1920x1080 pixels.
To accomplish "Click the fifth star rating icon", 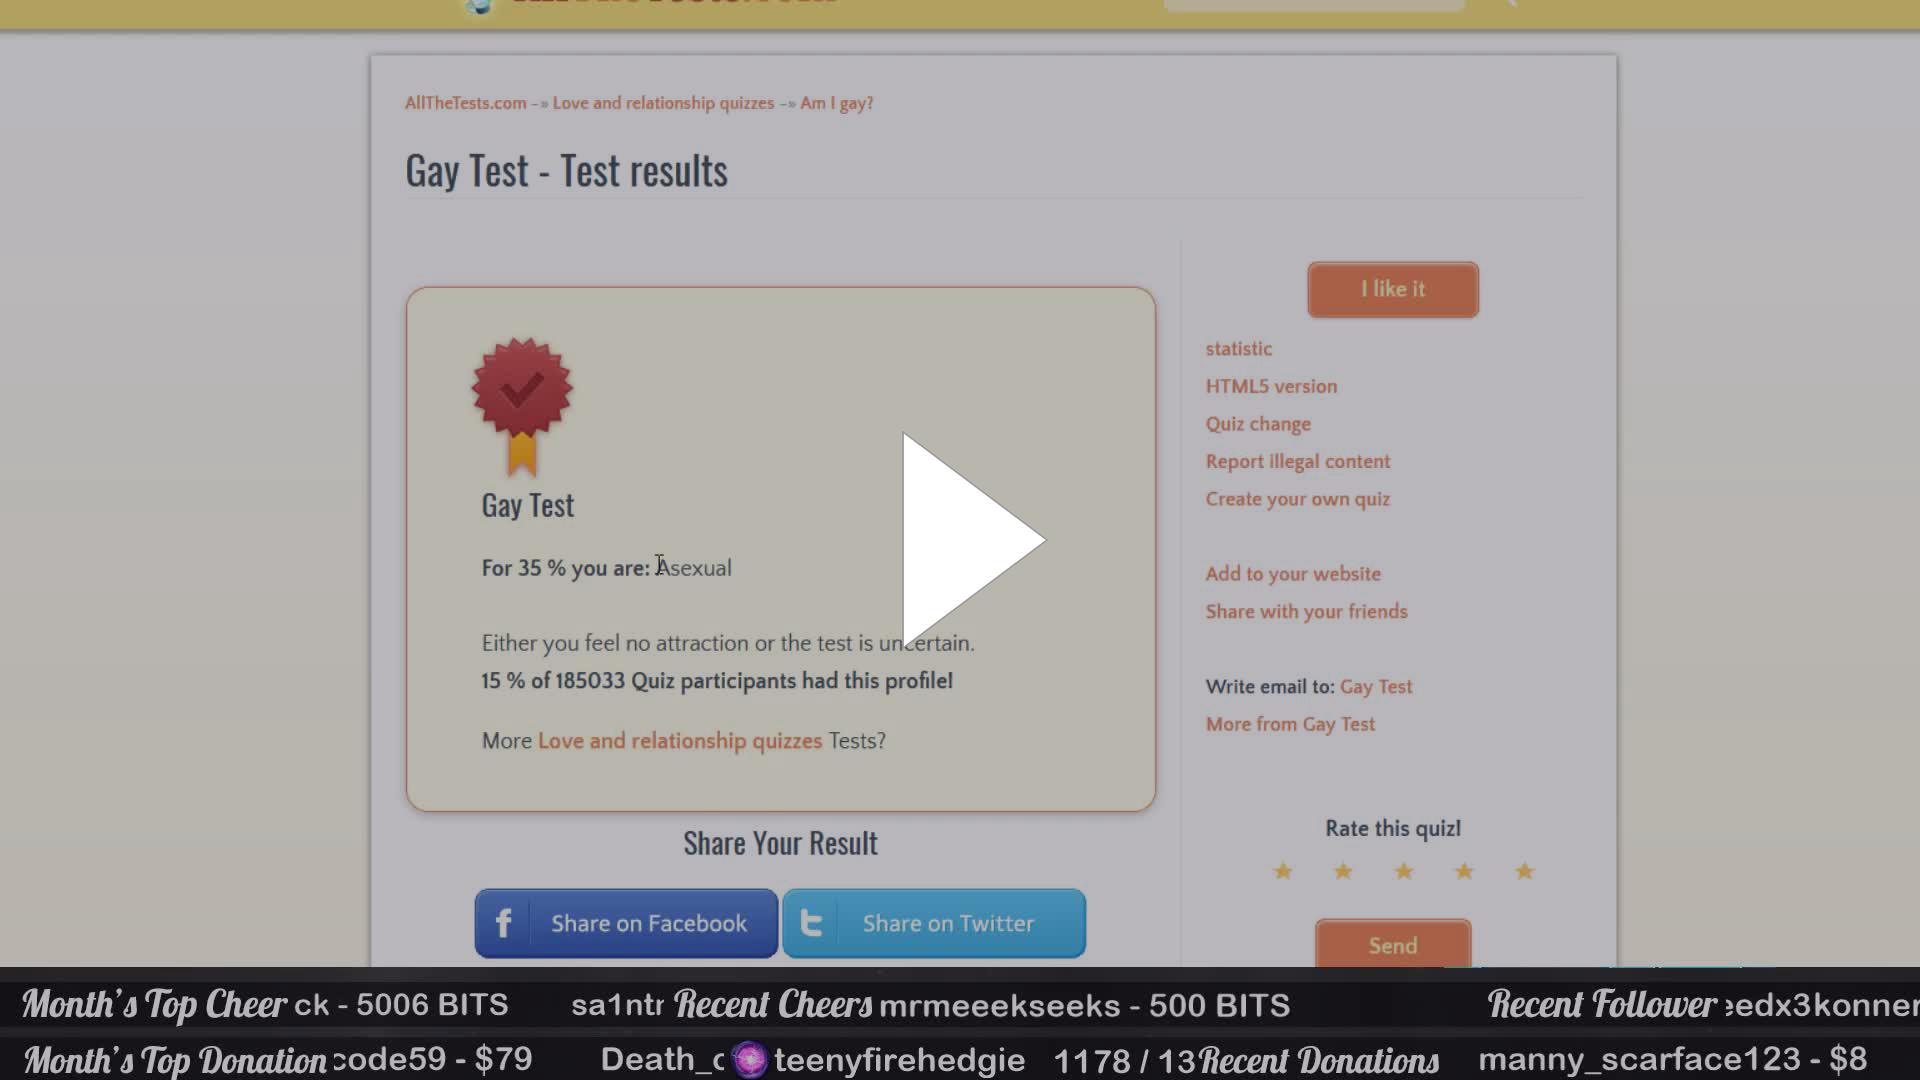I will tap(1524, 870).
